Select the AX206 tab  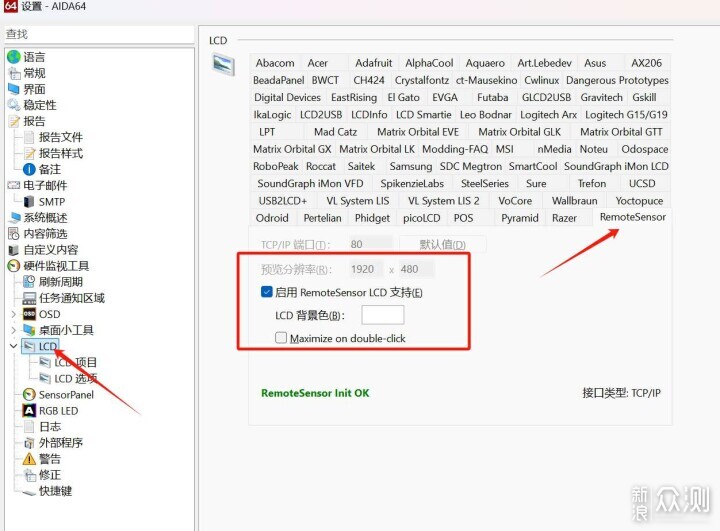(x=646, y=63)
